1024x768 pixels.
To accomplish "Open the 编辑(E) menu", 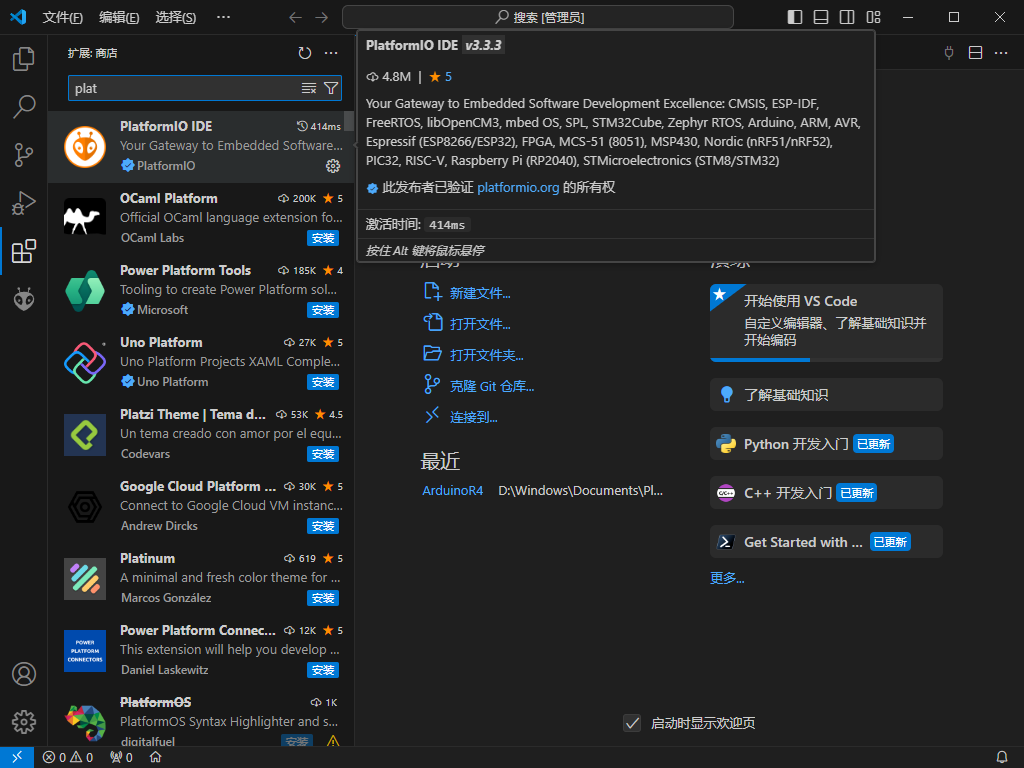I will [119, 17].
